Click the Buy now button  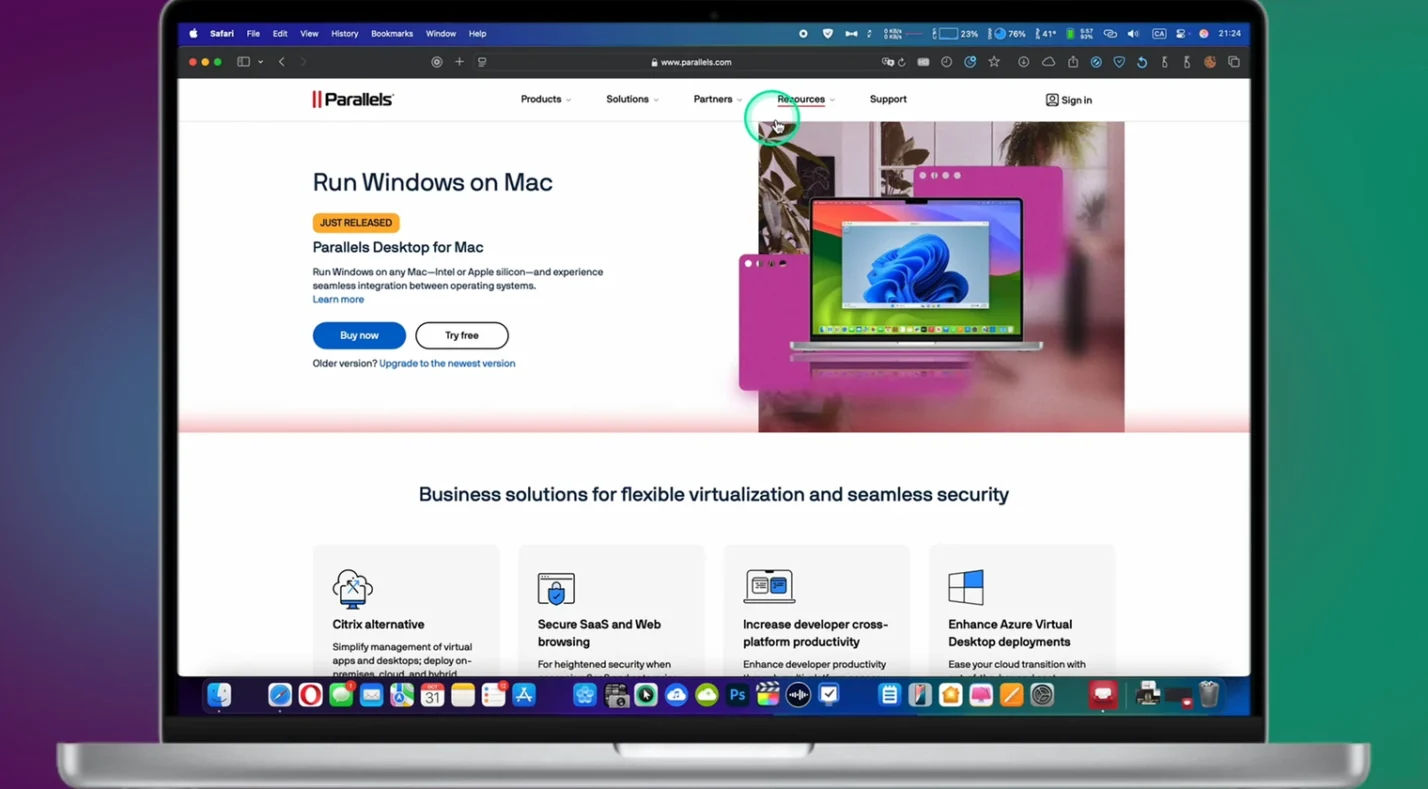coord(358,335)
